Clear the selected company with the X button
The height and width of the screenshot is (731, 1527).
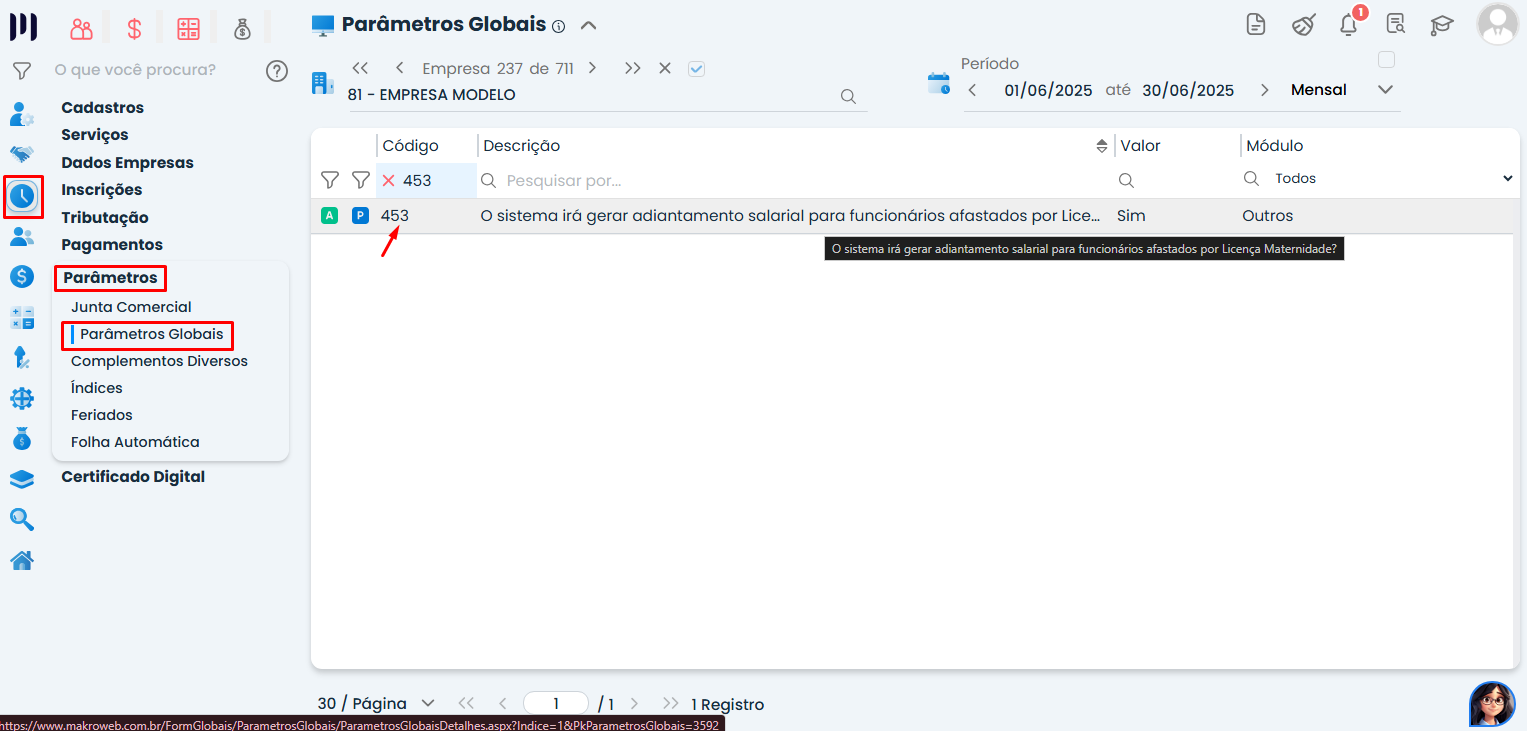665,68
